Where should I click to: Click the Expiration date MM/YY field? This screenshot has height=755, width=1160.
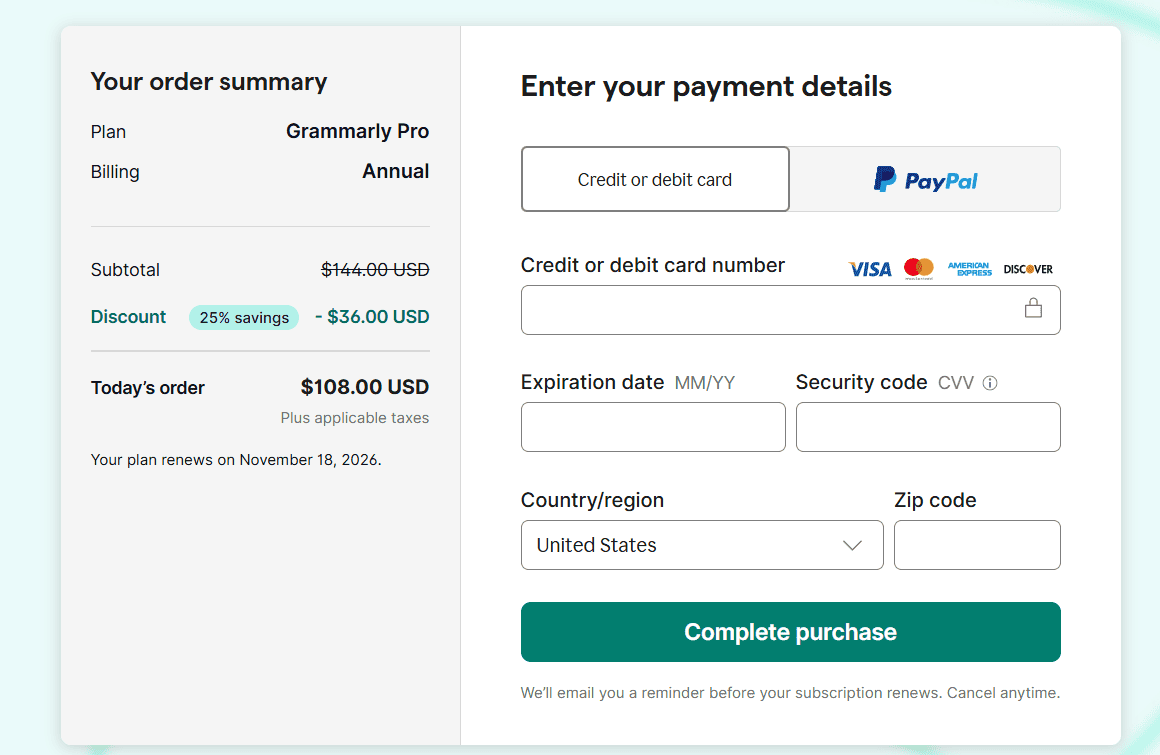coord(653,427)
